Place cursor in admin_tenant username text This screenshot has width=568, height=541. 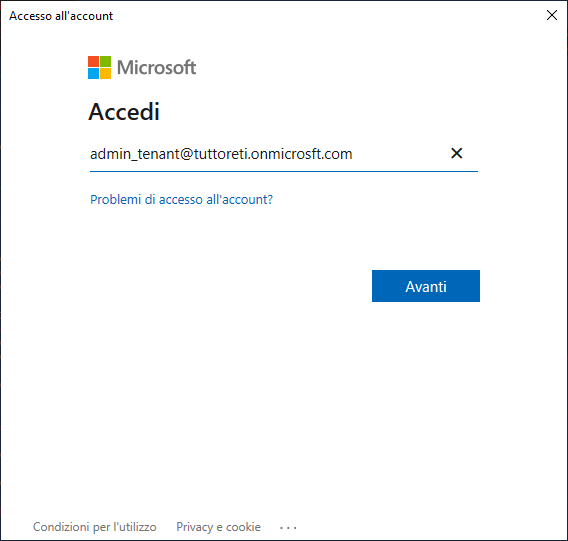point(135,154)
